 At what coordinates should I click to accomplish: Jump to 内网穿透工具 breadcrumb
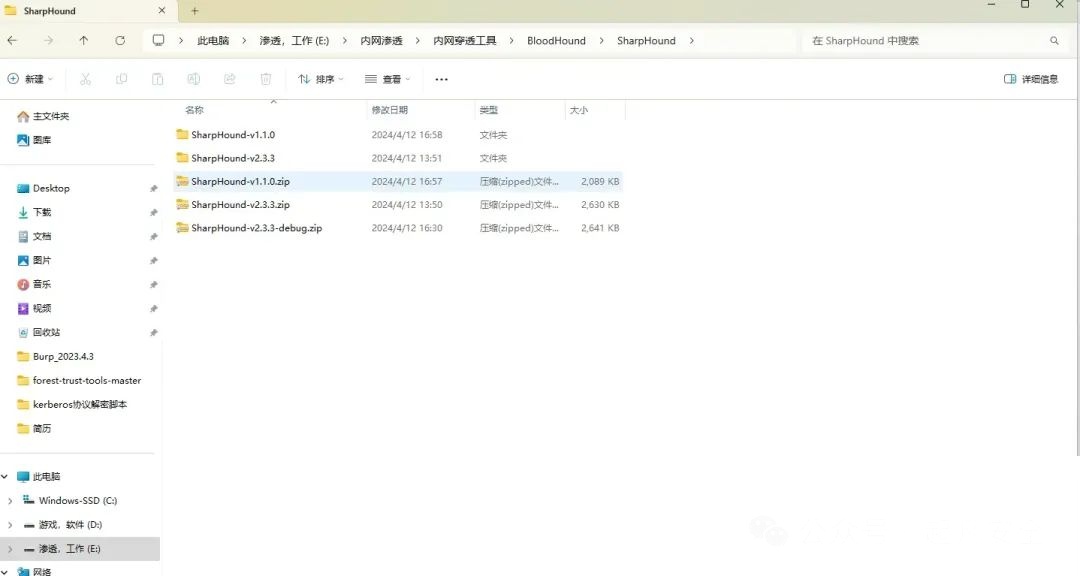click(465, 41)
